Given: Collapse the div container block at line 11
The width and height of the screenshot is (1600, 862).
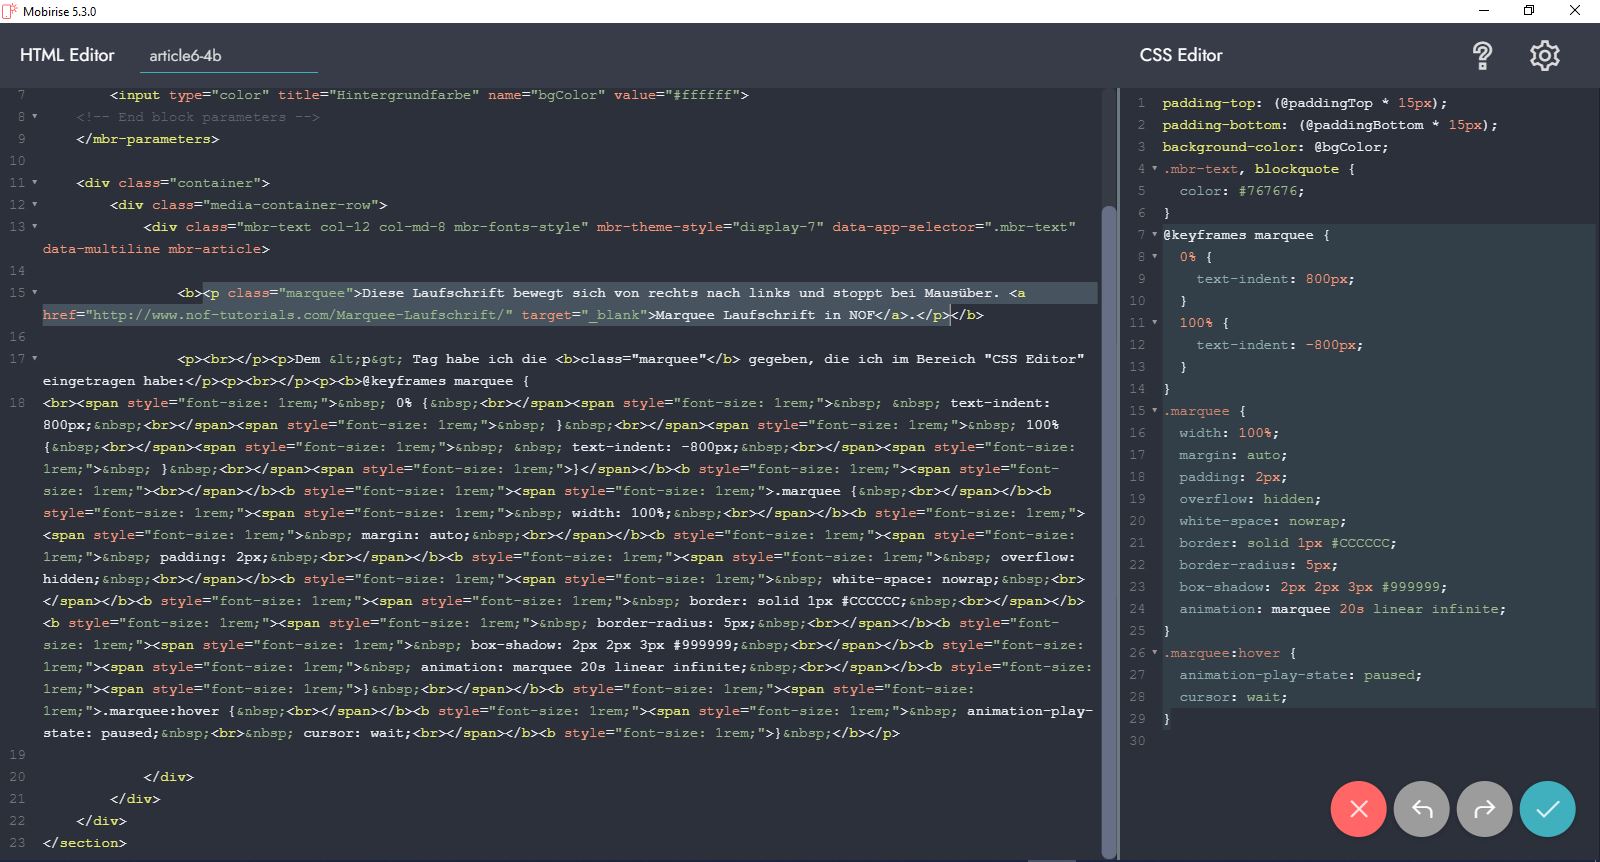Looking at the screenshot, I should pos(35,183).
